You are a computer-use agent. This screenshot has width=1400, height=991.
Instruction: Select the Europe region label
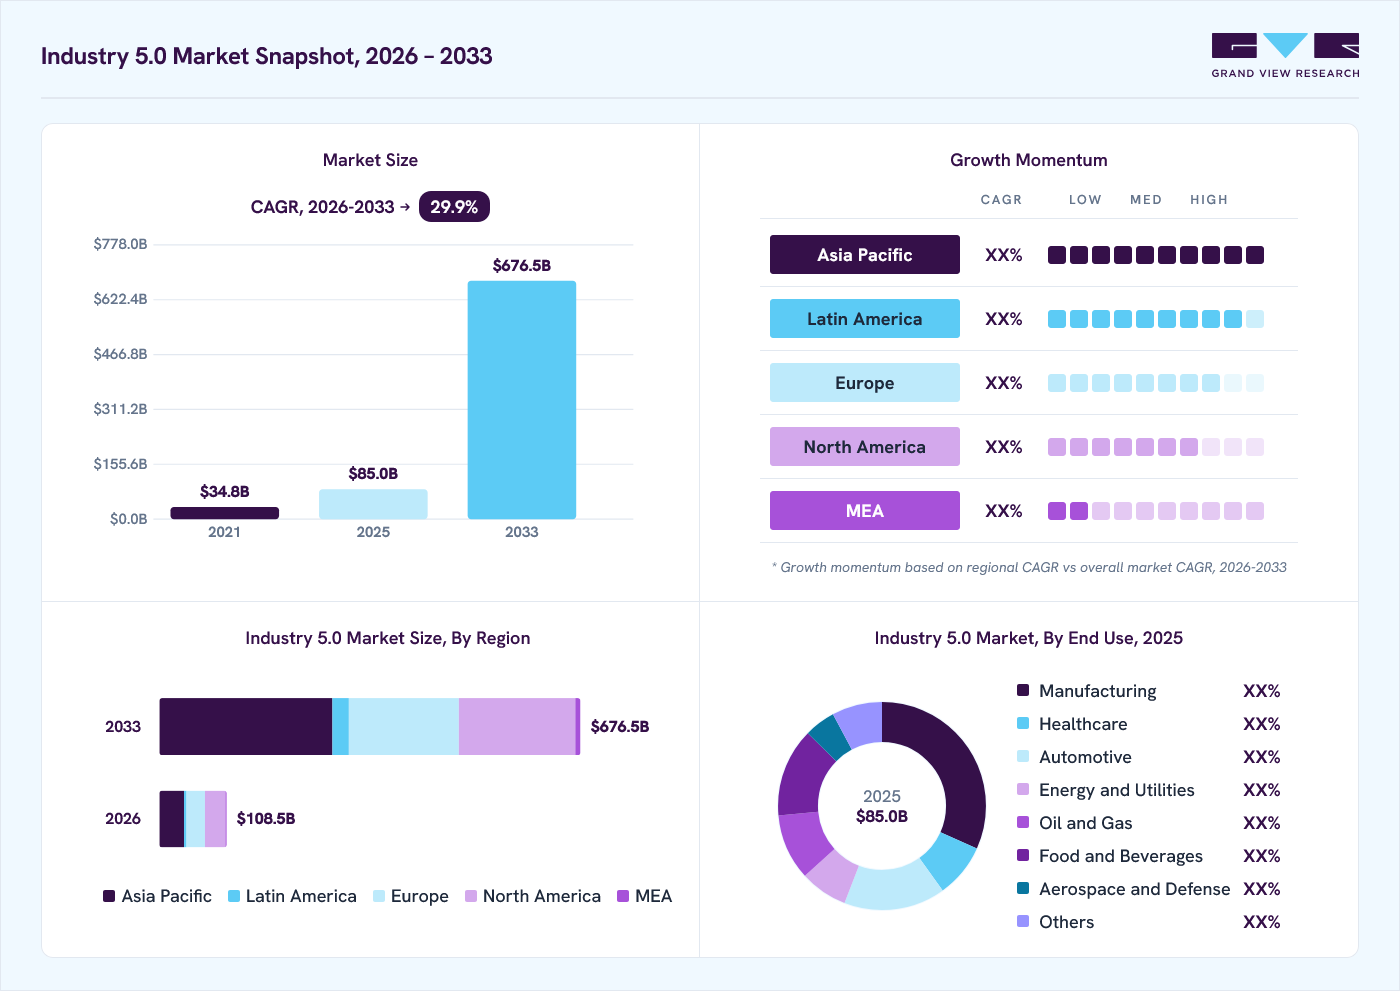pyautogui.click(x=865, y=383)
